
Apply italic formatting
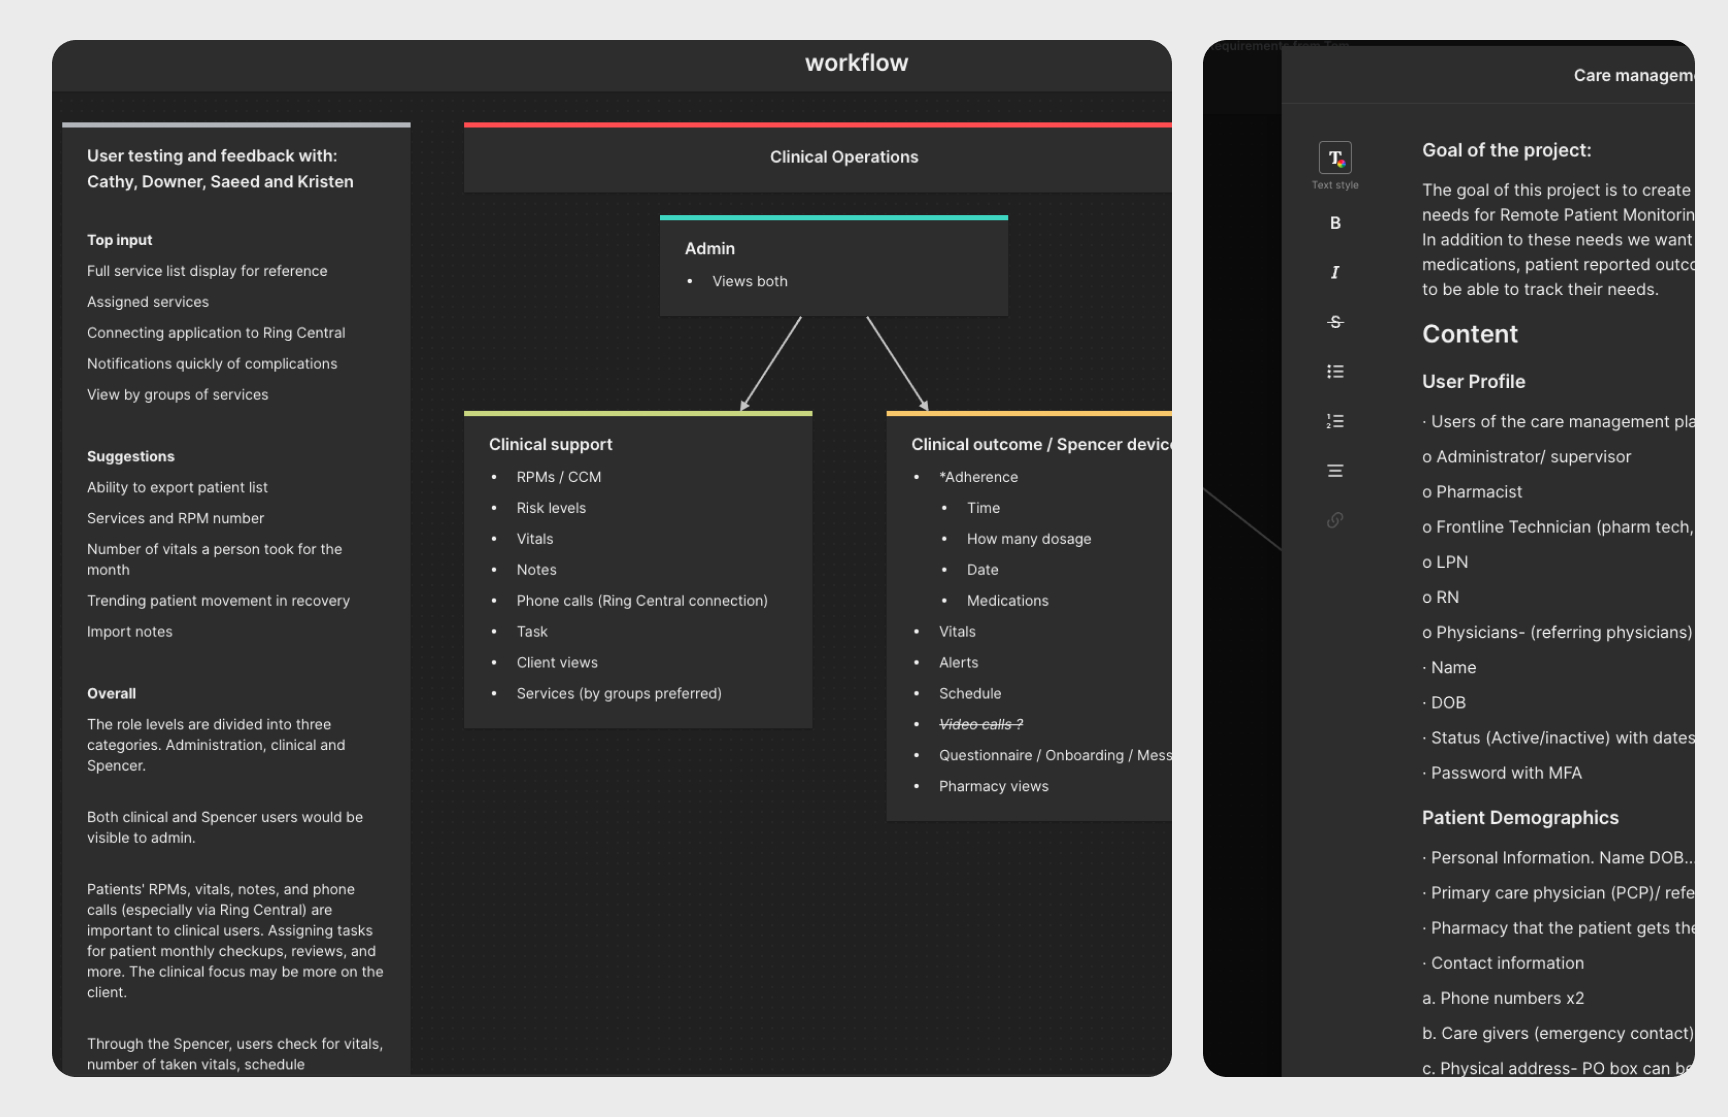(x=1335, y=272)
